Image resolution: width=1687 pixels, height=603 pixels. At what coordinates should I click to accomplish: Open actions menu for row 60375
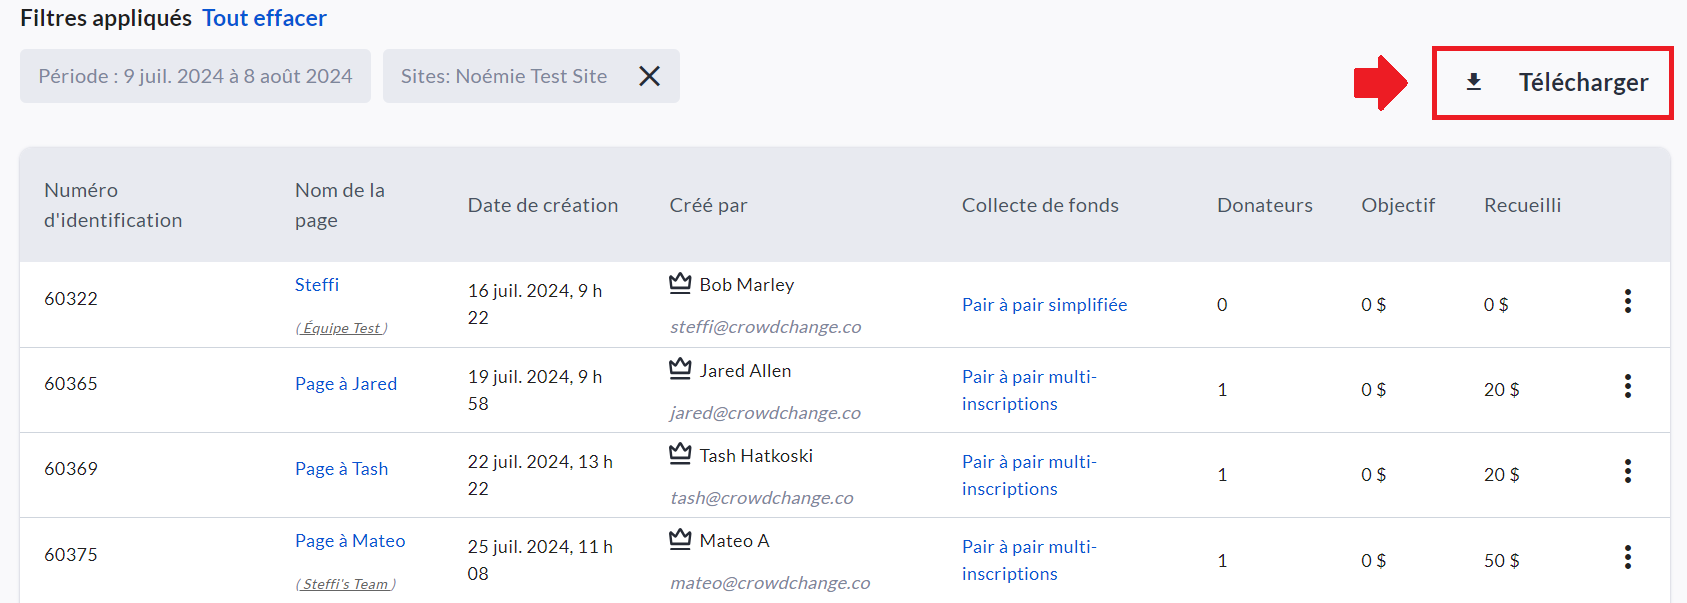(x=1627, y=556)
